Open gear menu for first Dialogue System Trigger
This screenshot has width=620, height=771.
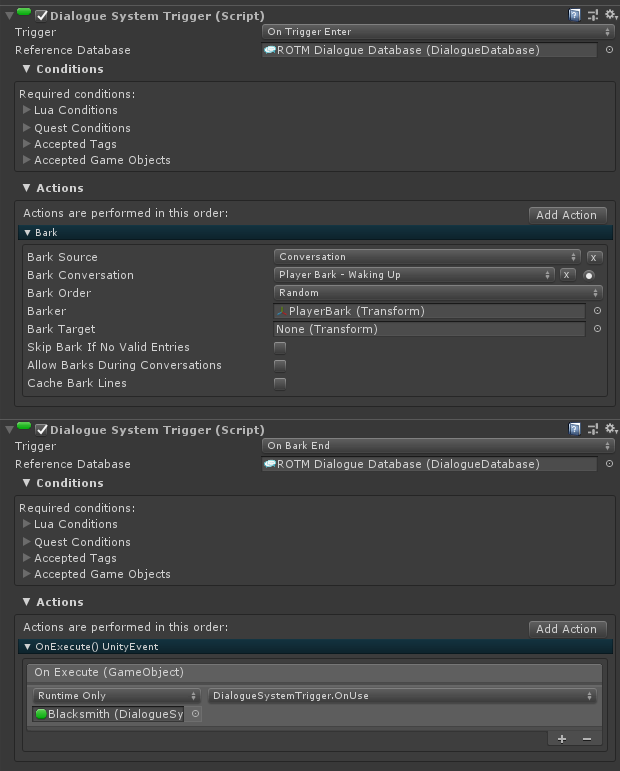click(x=611, y=15)
